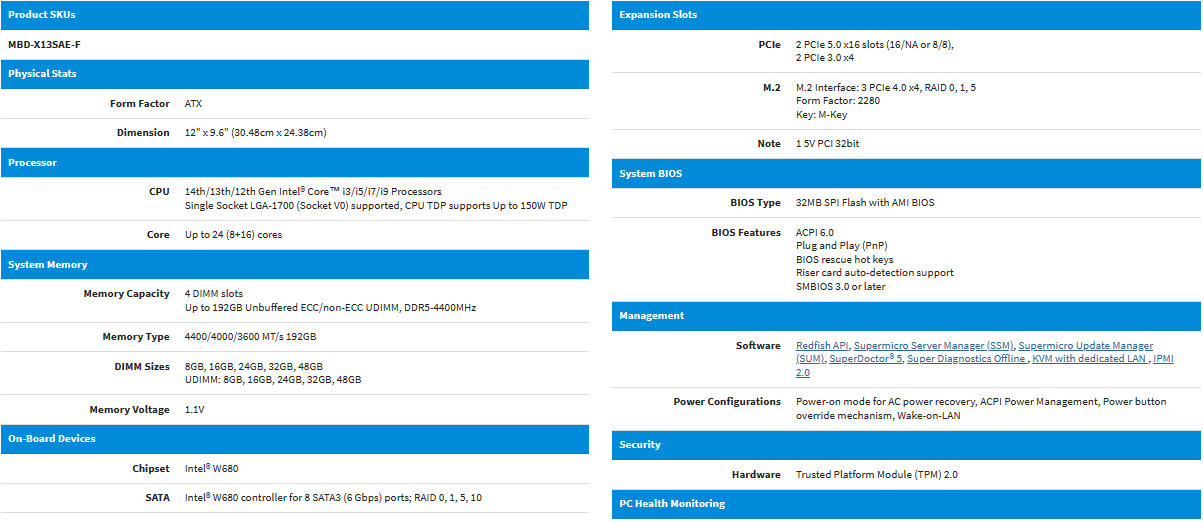The height and width of the screenshot is (522, 1203).
Task: Click the Chipset label
Action: click(151, 469)
